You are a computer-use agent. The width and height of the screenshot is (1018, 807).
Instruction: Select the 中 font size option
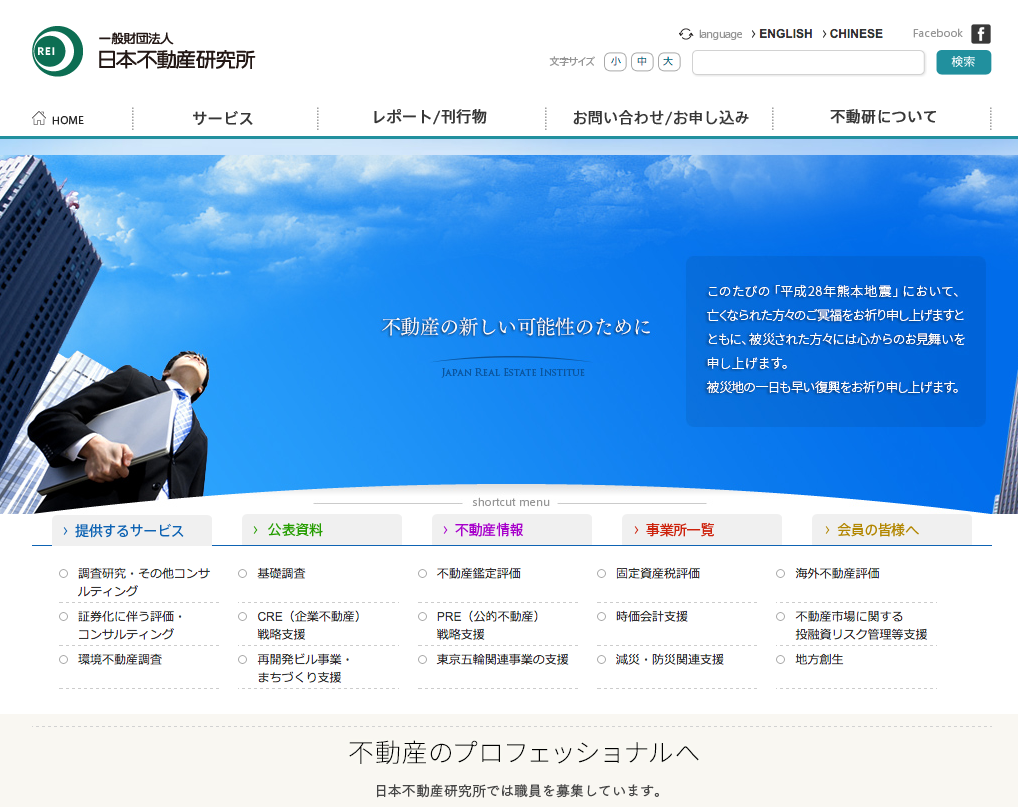point(641,62)
